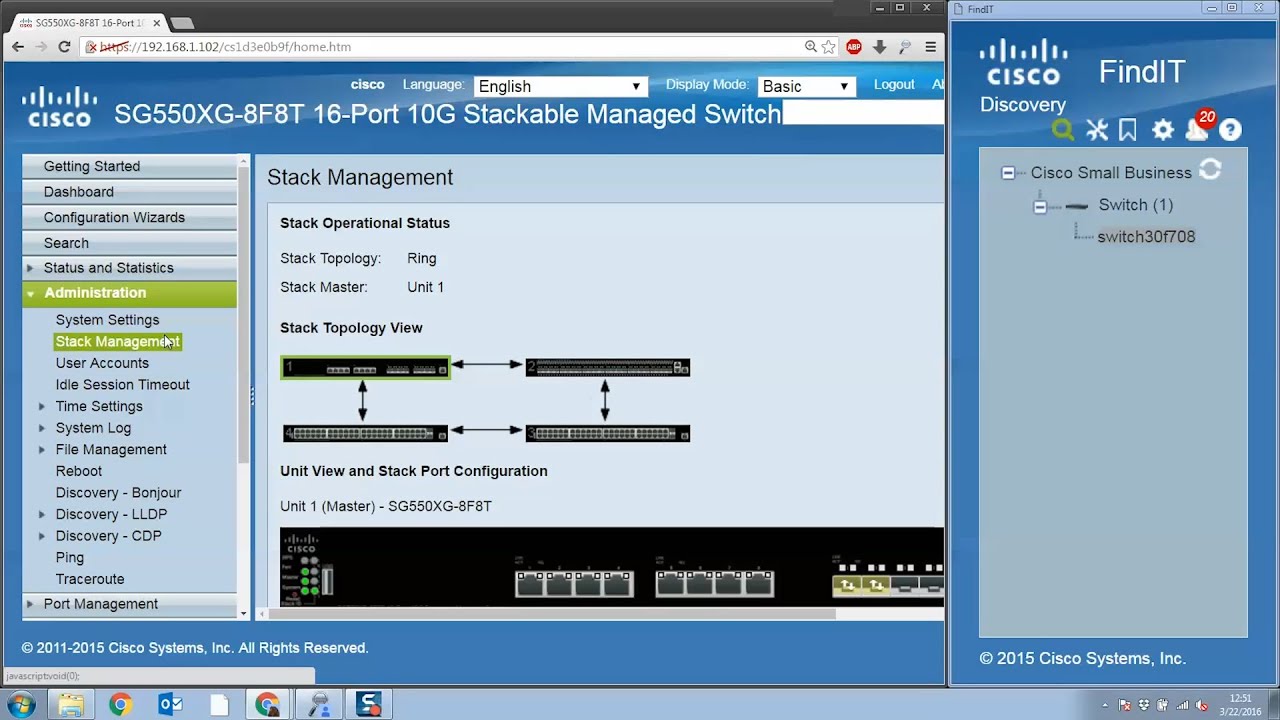This screenshot has width=1280, height=720.
Task: Open the FindIT tools wrench icon
Action: point(1097,130)
